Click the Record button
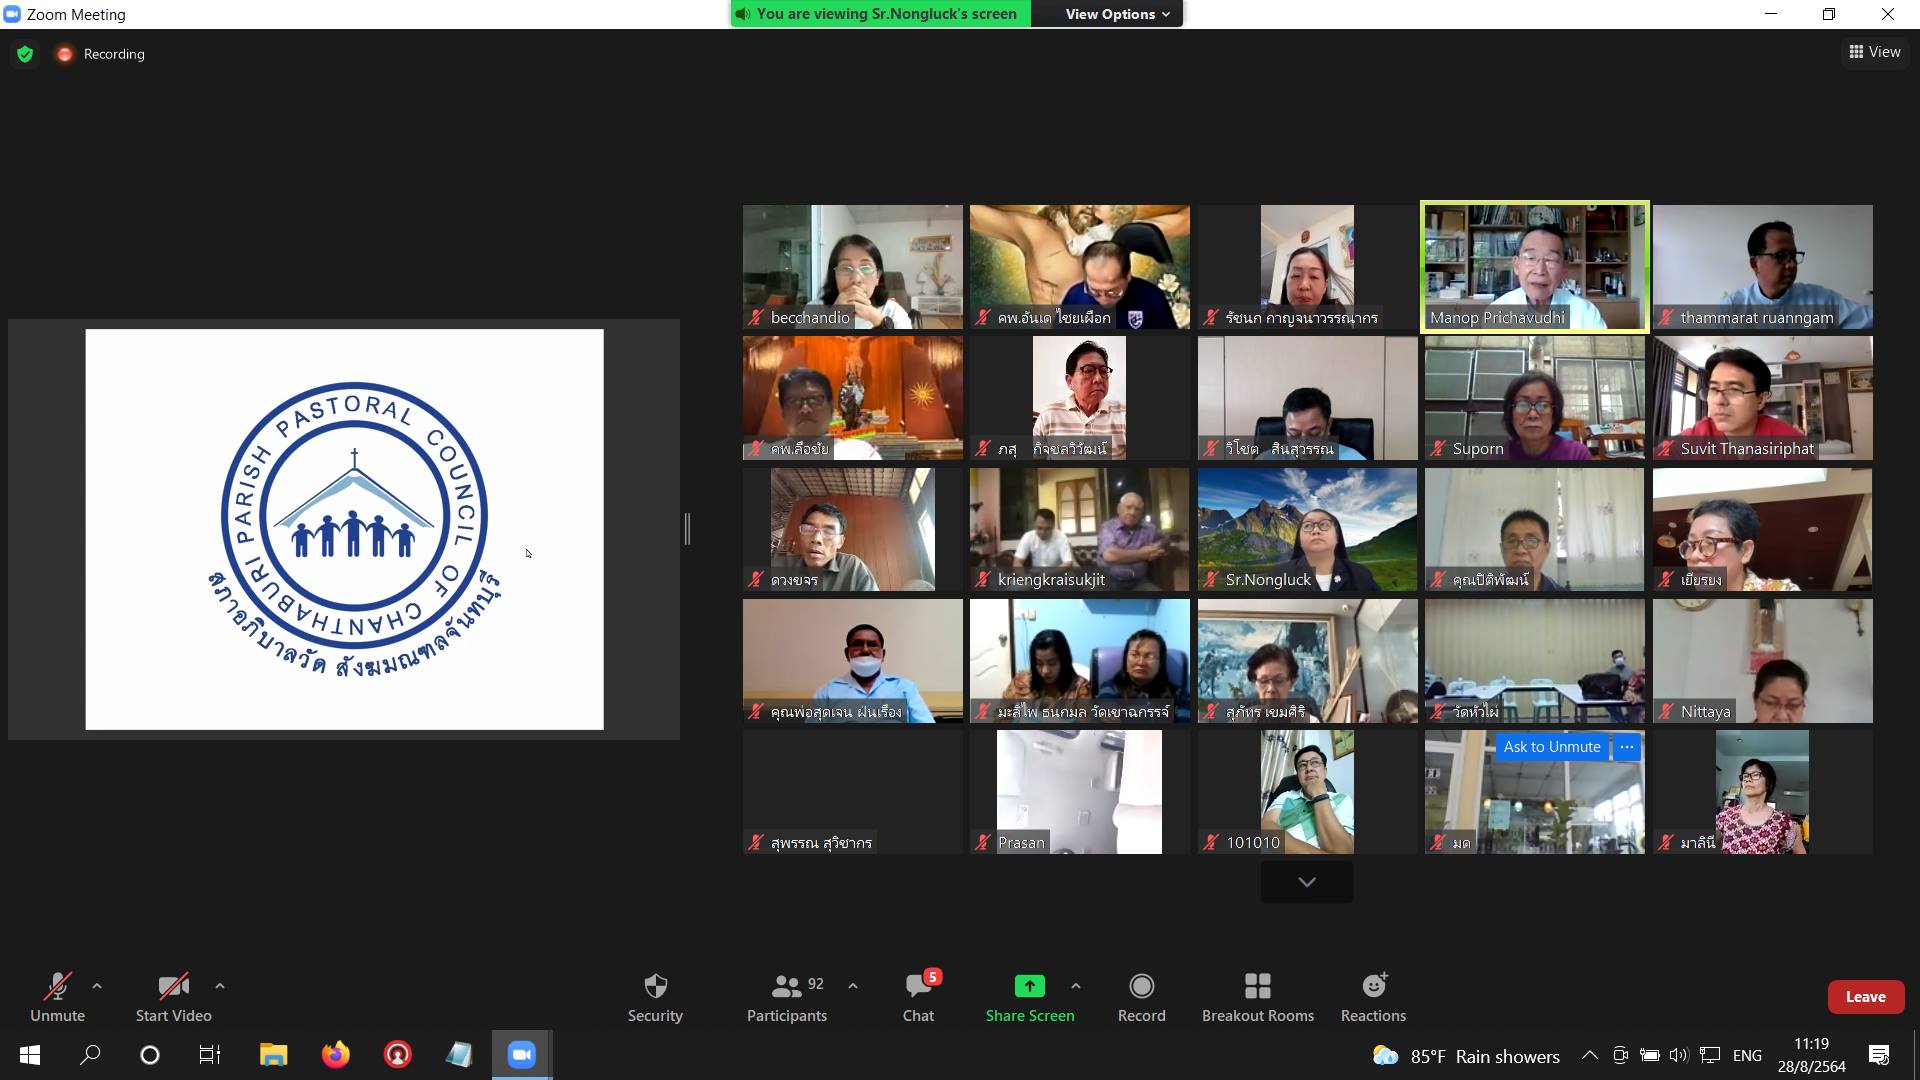1920x1080 pixels. 1141,997
